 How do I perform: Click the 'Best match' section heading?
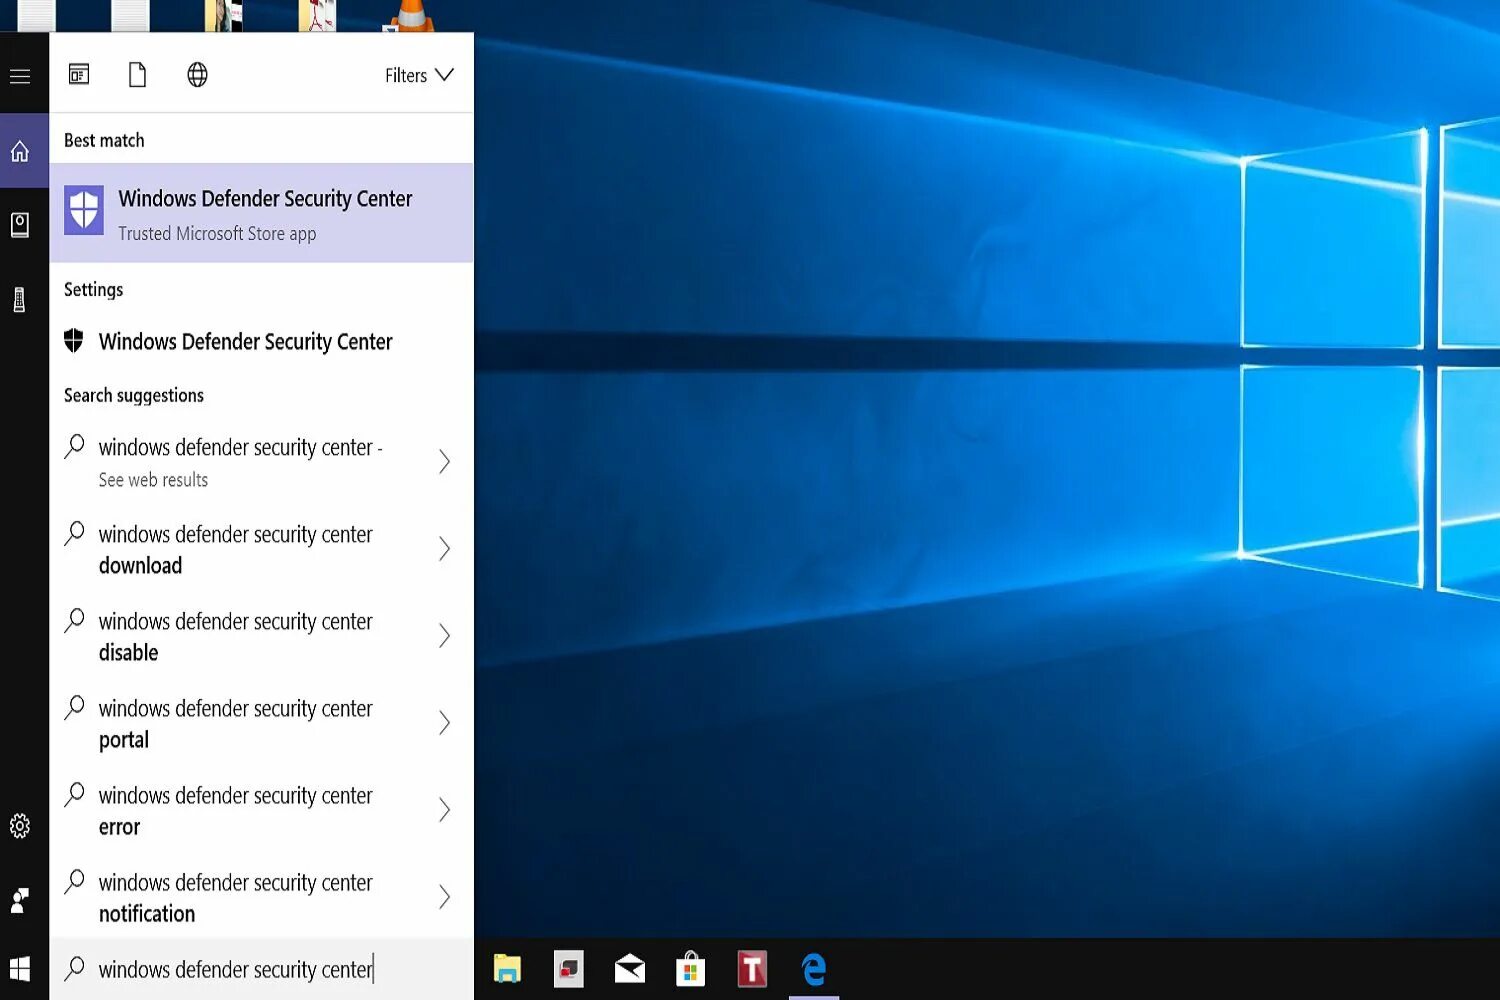(x=104, y=141)
